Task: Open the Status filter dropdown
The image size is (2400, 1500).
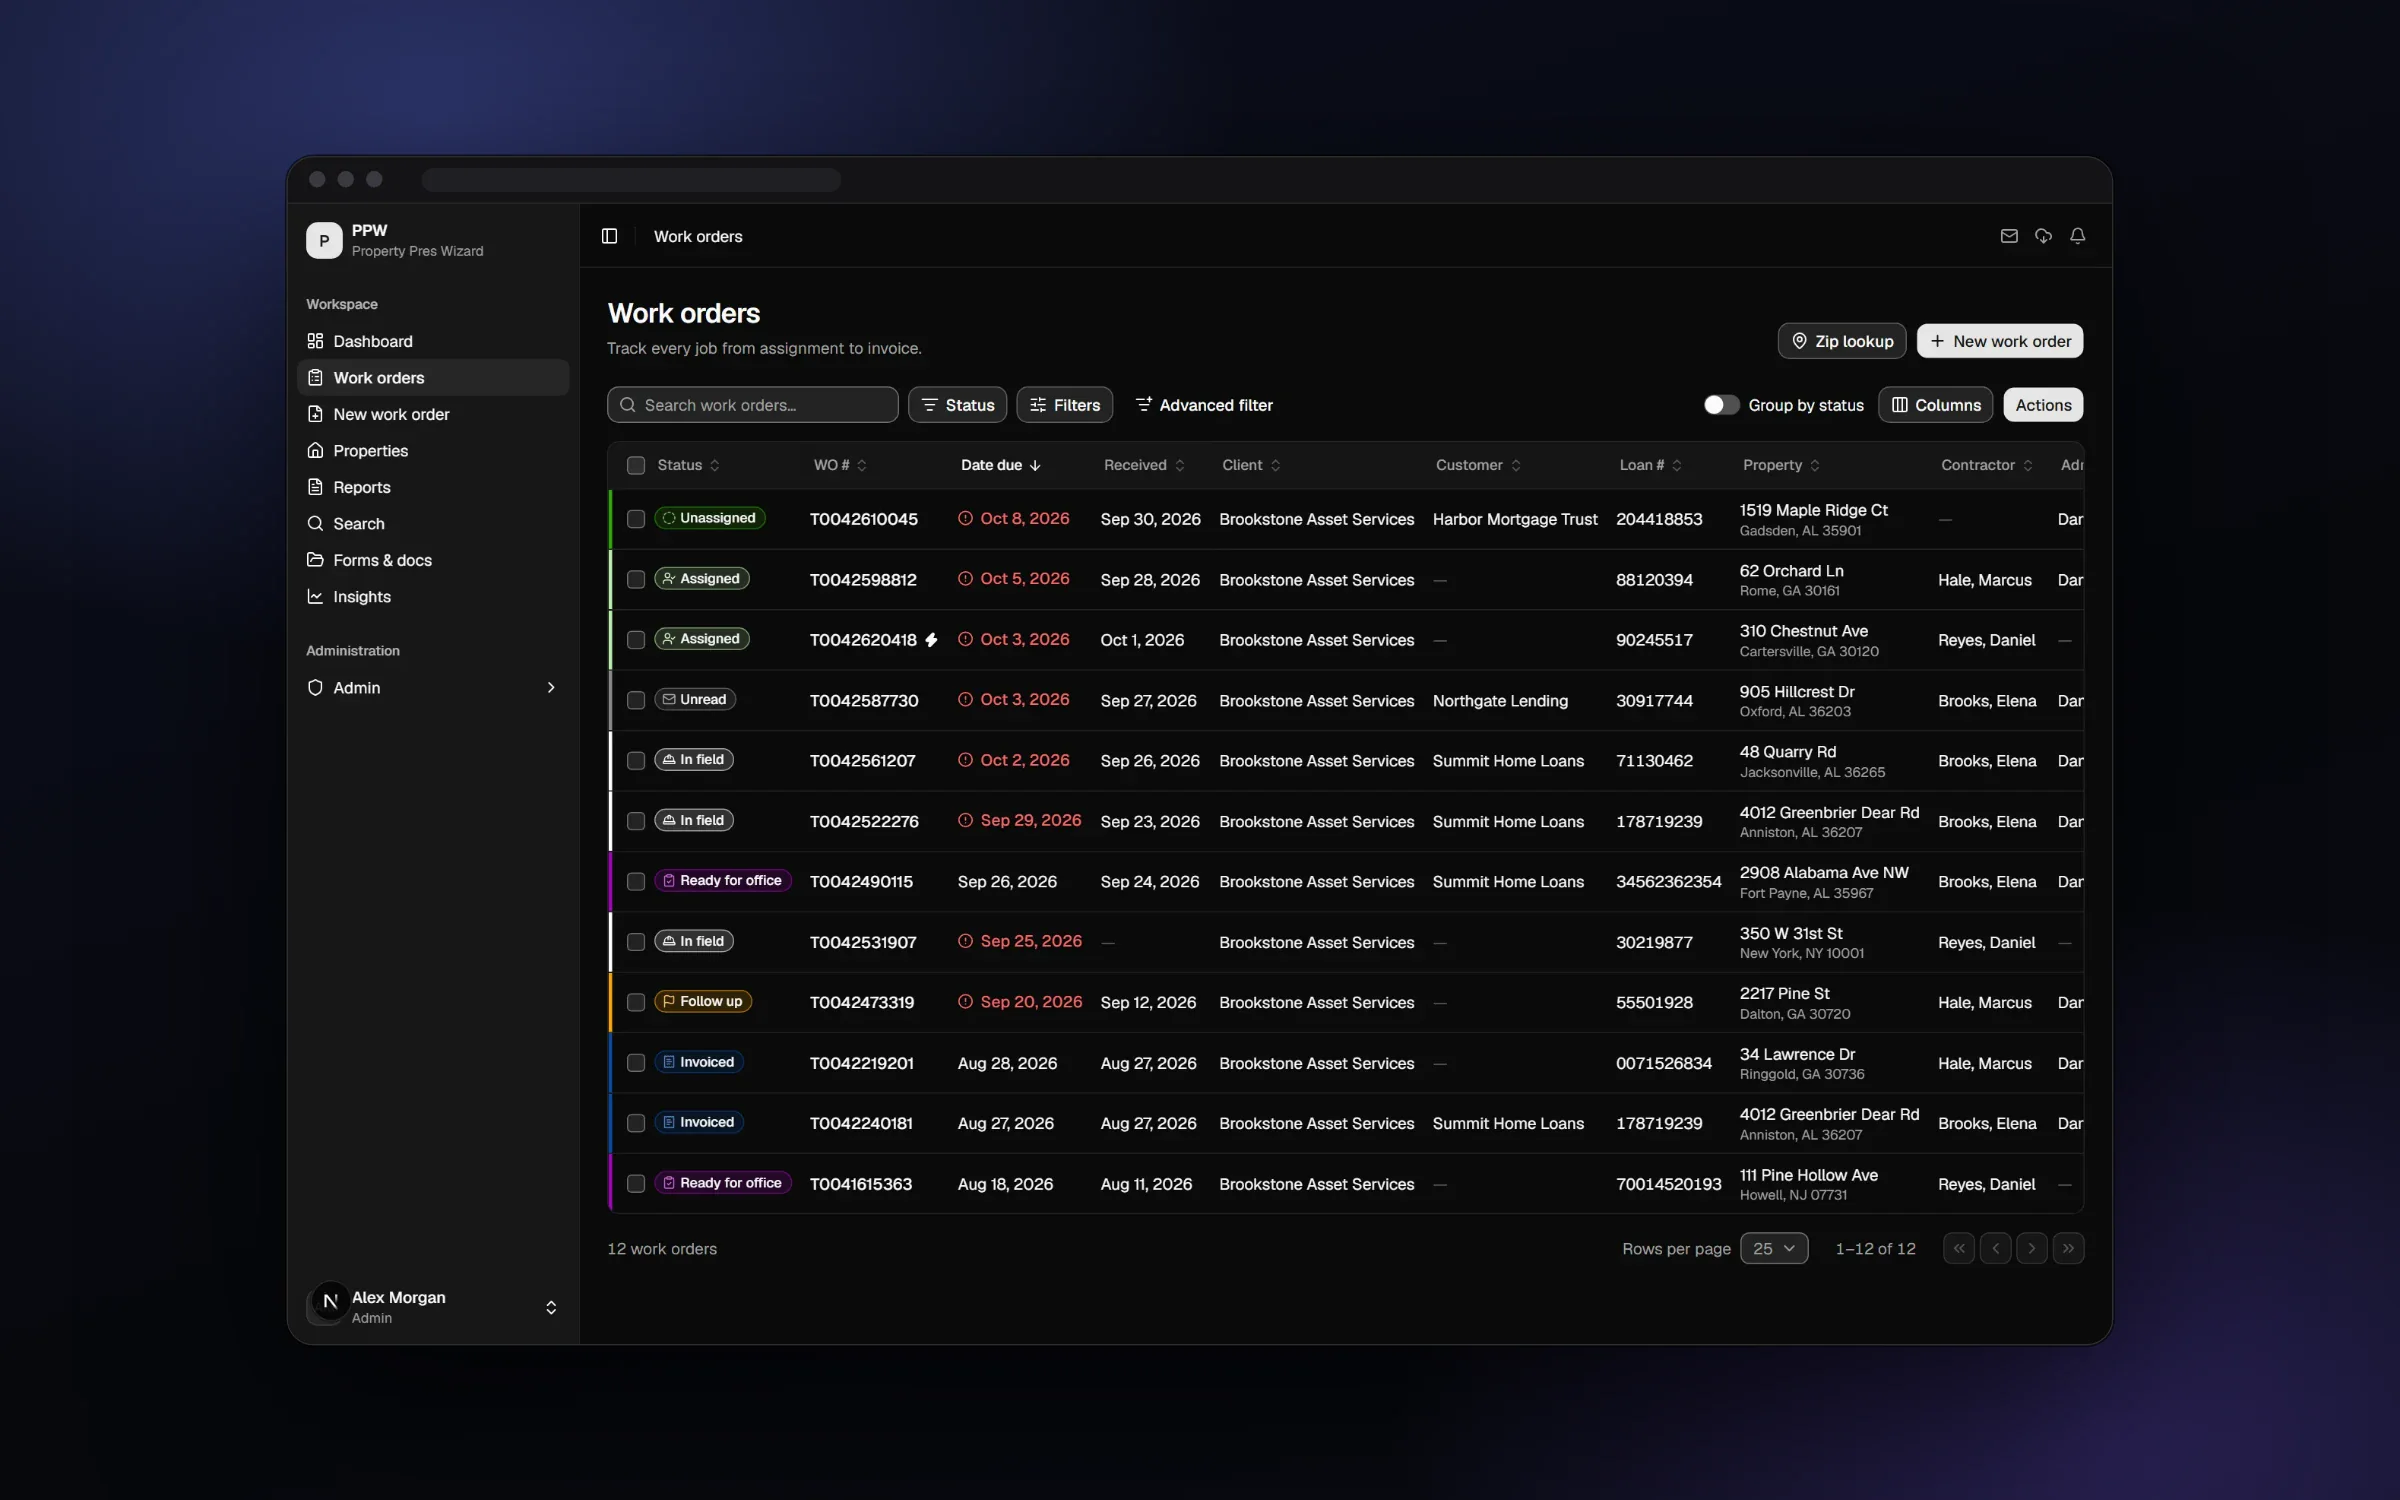Action: (x=957, y=405)
